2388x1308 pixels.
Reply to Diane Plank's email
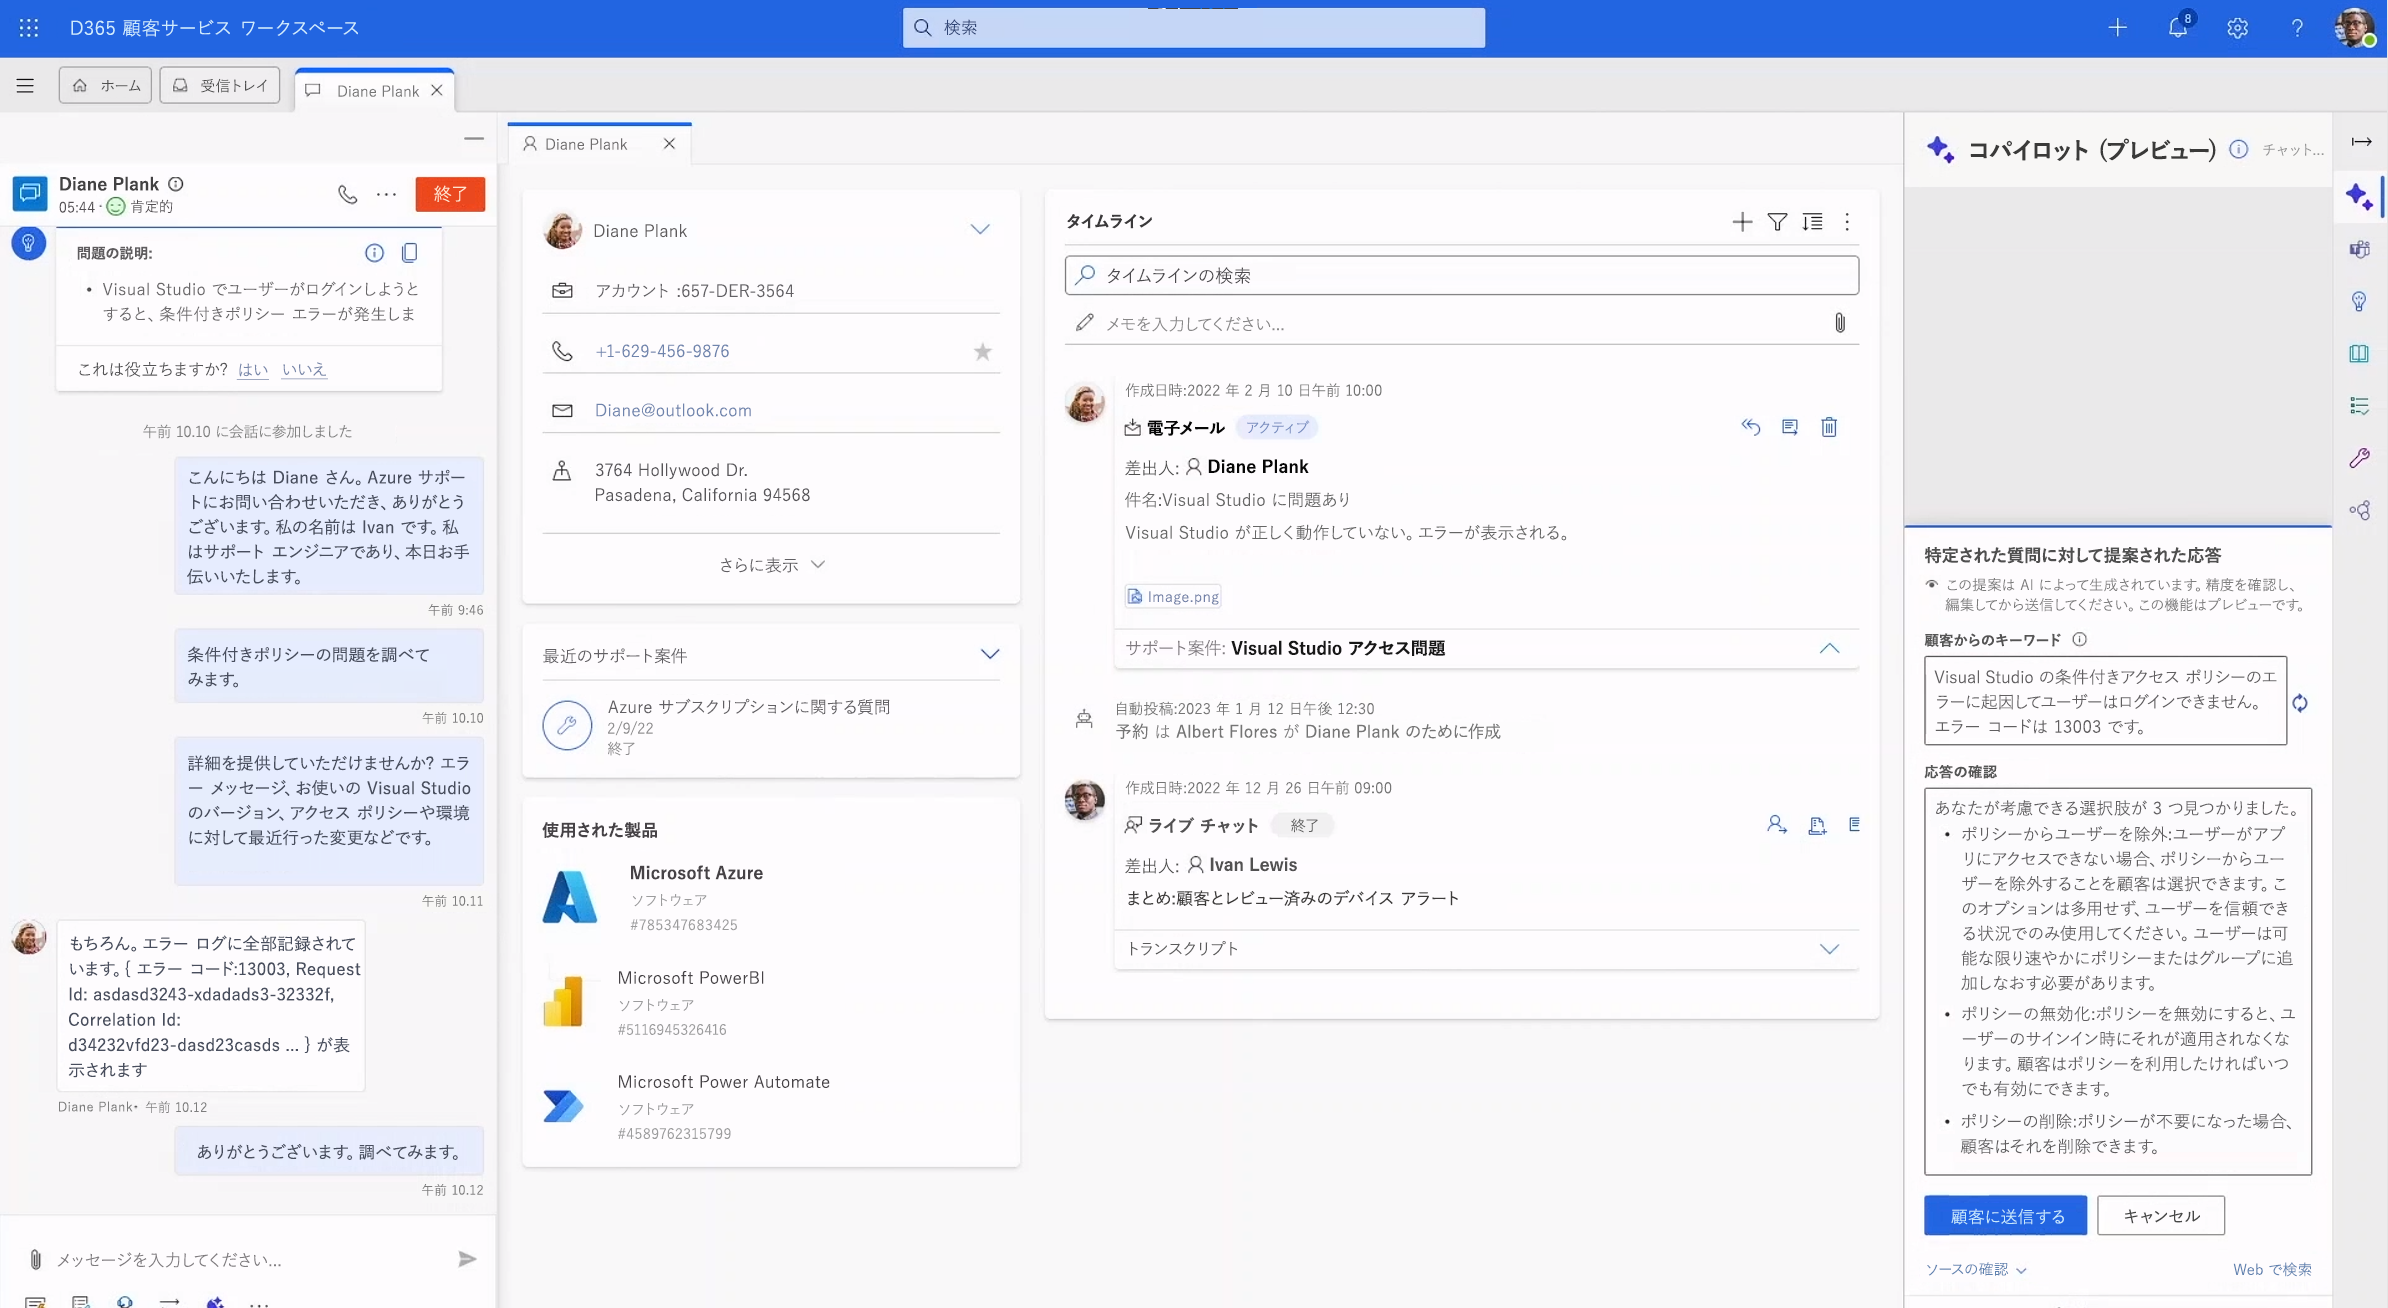[1750, 427]
